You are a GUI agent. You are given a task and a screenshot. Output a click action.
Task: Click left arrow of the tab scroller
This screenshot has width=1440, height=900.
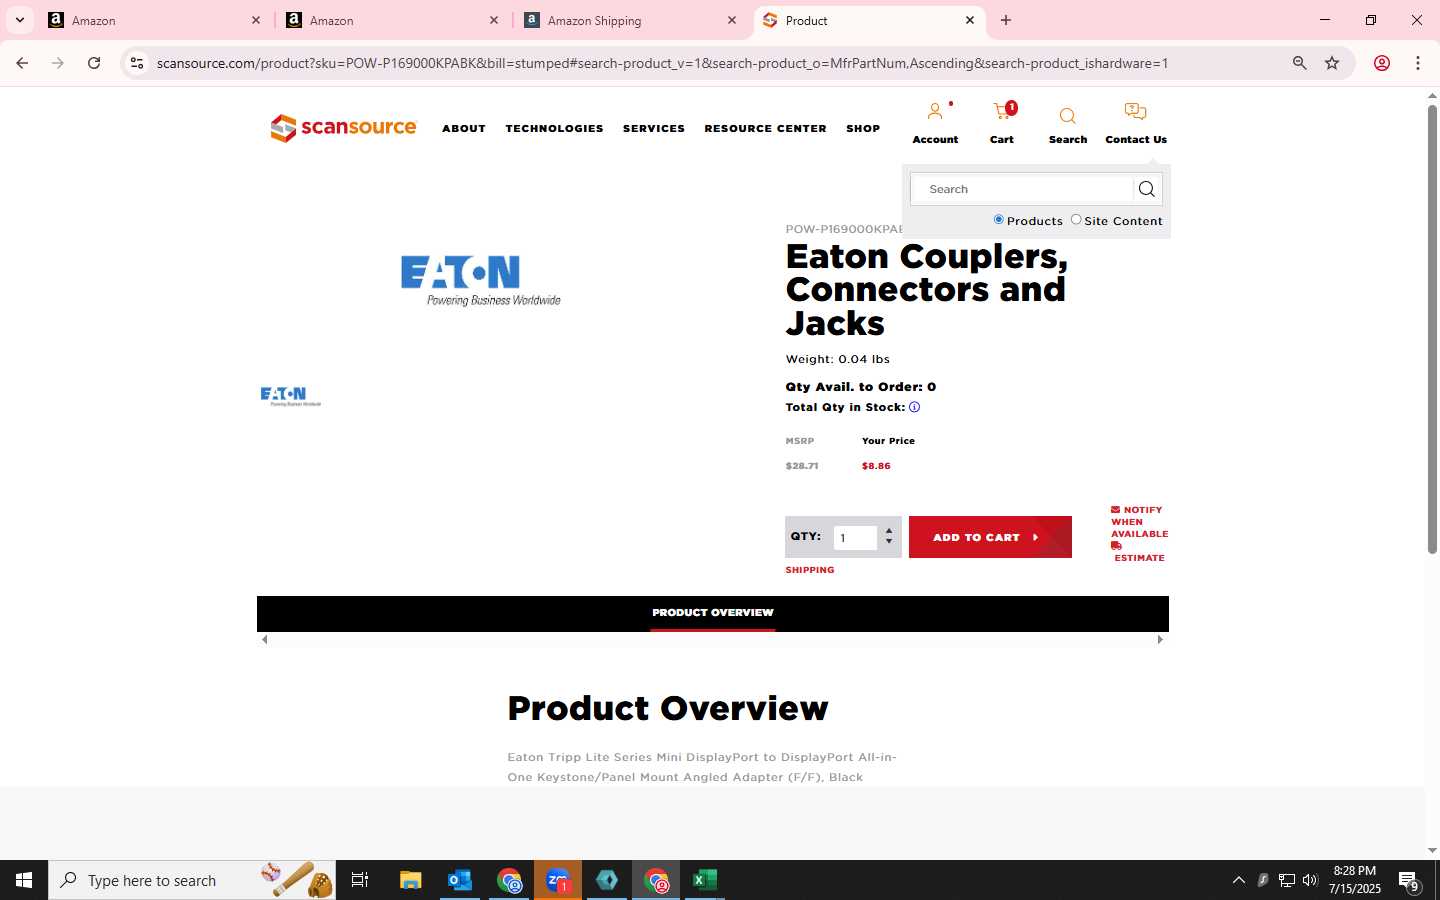[x=264, y=639]
